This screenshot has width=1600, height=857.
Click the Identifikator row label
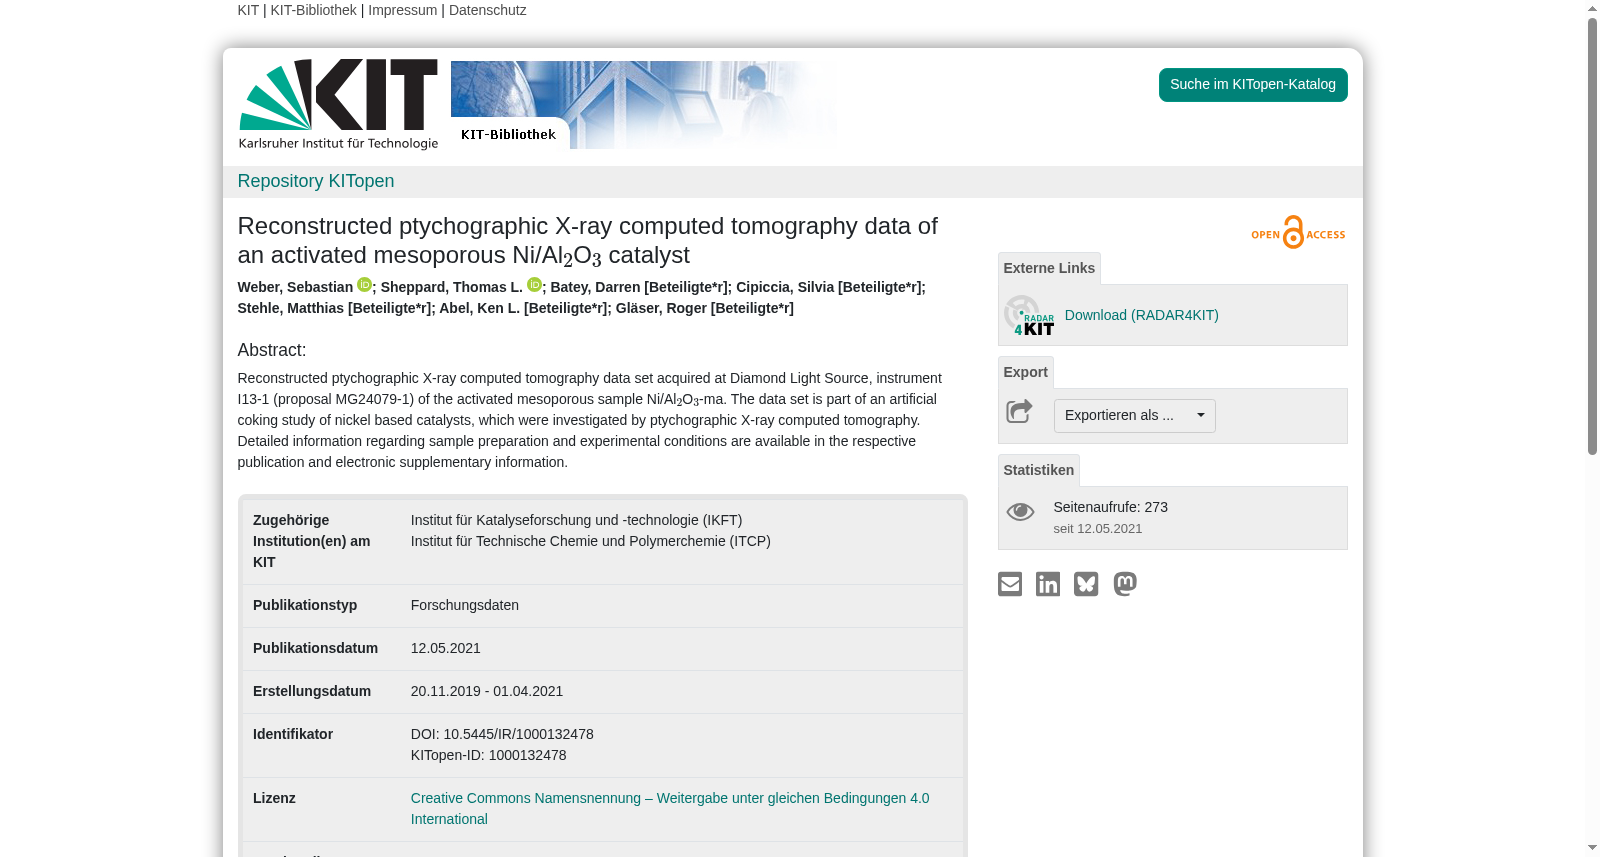pos(293,734)
